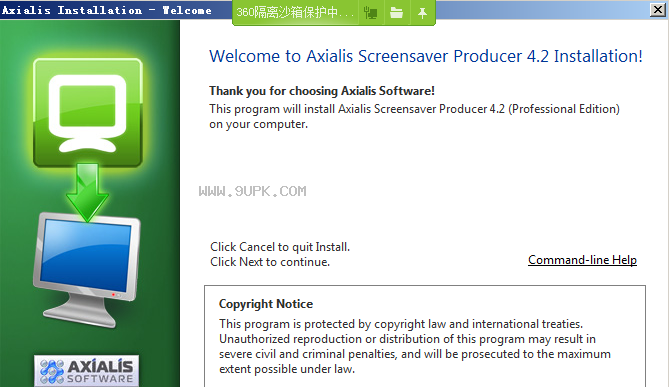The image size is (669, 387).
Task: Click the 'Unauthorized reproduction or distribution' line
Action: tap(407, 339)
